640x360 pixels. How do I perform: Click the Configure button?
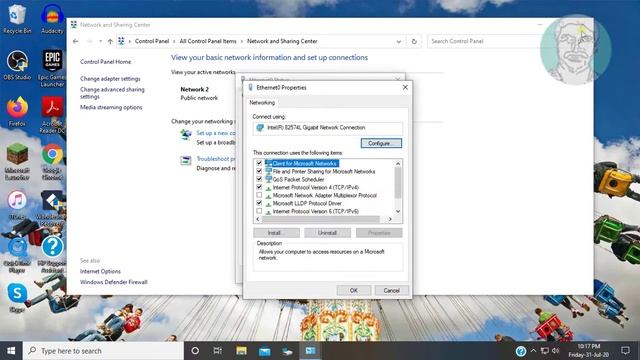pos(381,143)
